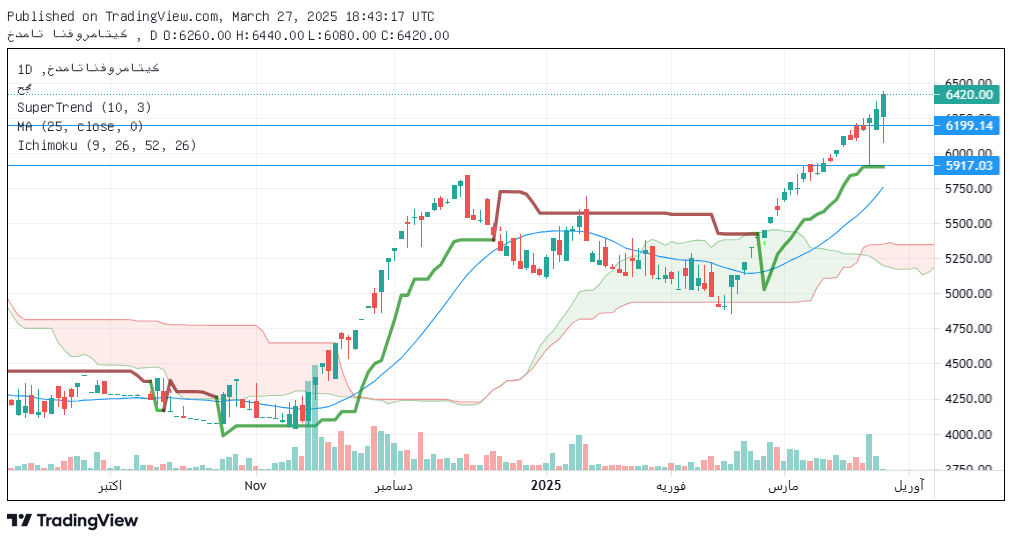Click the Nov label on the time axis
This screenshot has height=541, width=1012.
255,485
